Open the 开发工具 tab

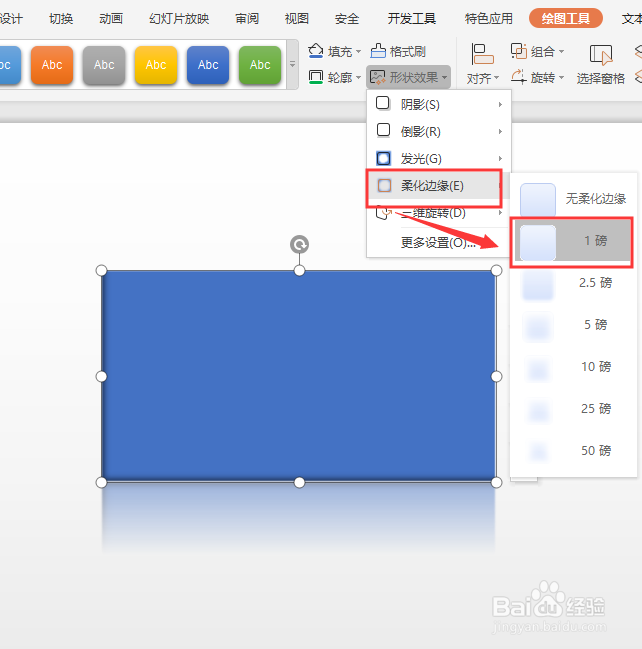(x=411, y=19)
